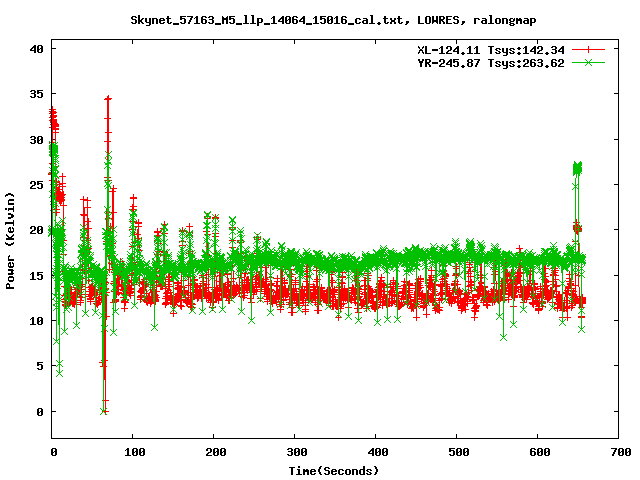The image size is (640, 480).
Task: Click x-axis tick label '500'
Action: point(458,452)
